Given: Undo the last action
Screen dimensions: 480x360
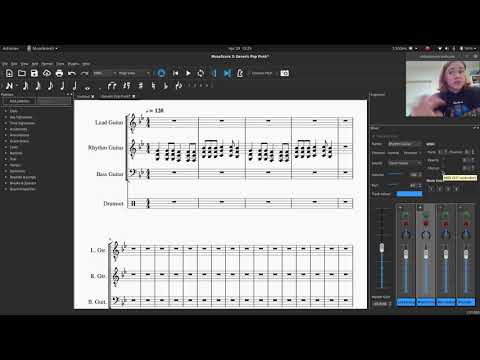Looking at the screenshot, I should [72, 73].
